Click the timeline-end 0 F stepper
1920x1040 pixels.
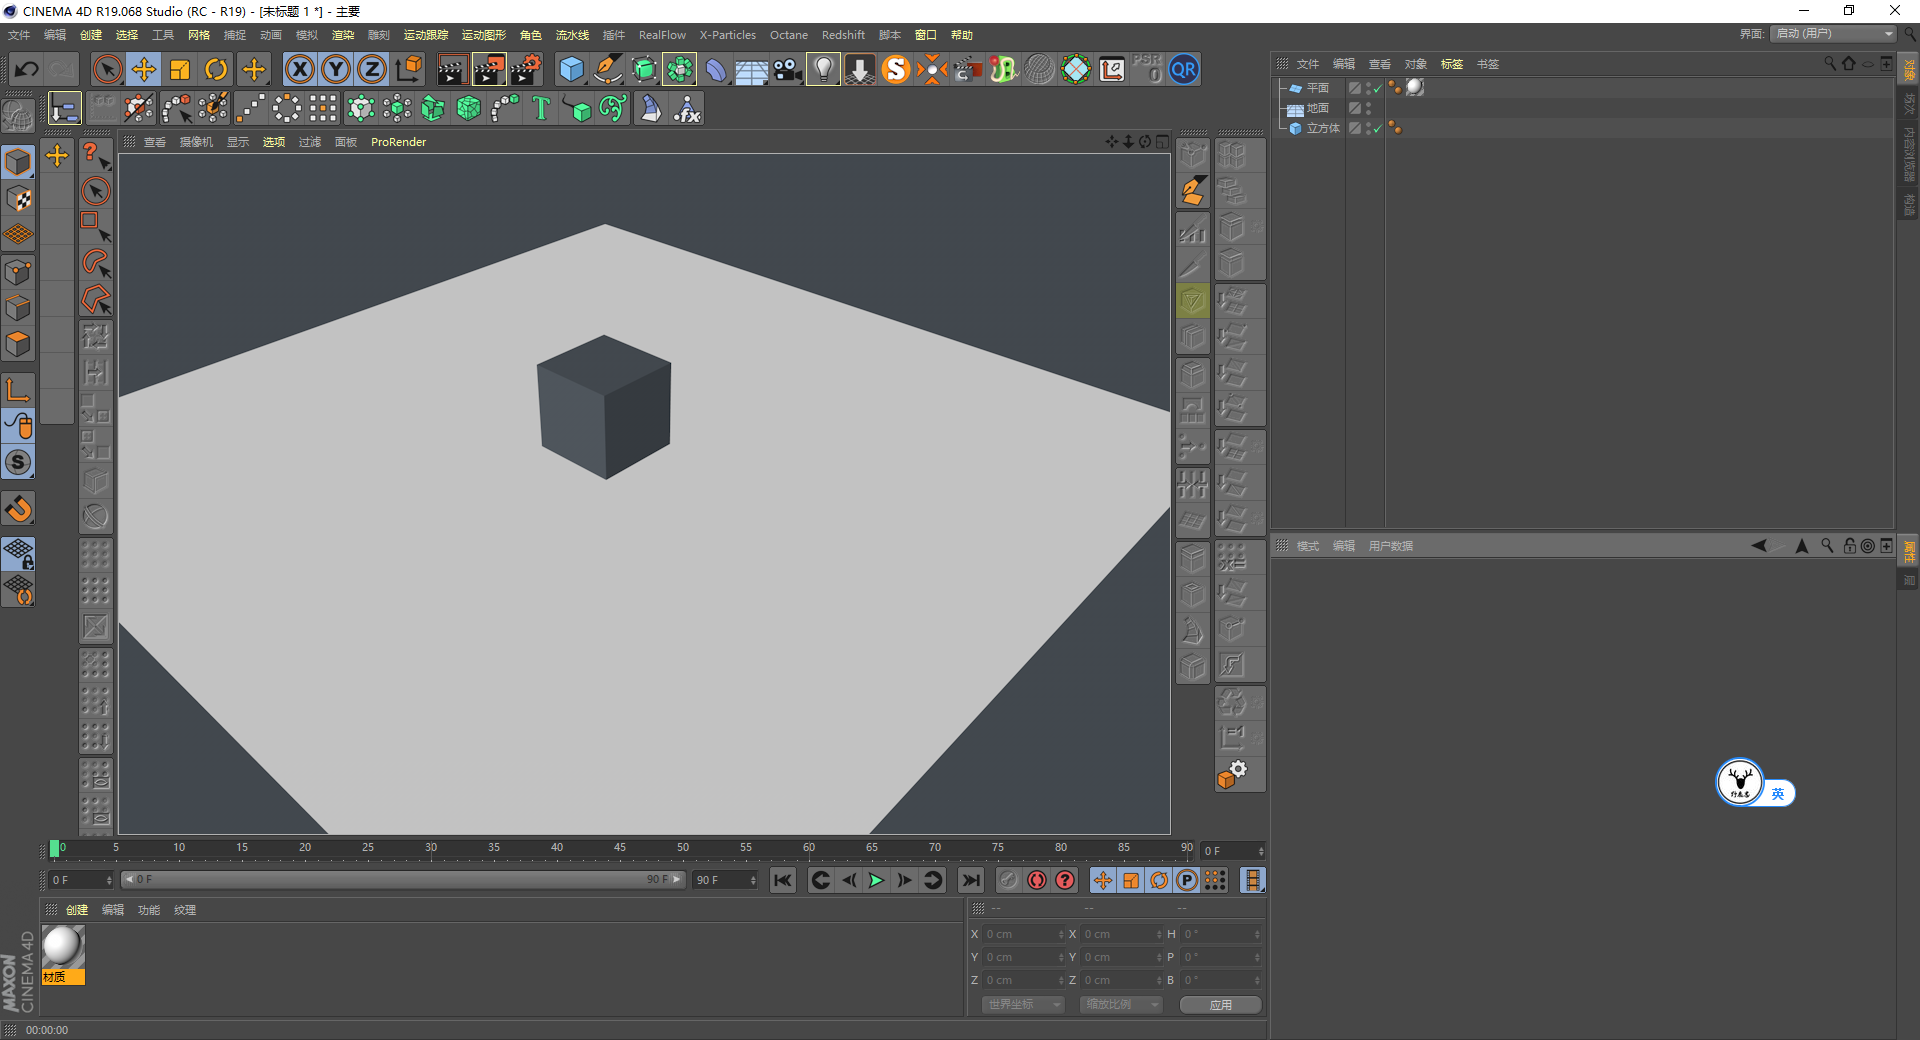coord(1261,851)
